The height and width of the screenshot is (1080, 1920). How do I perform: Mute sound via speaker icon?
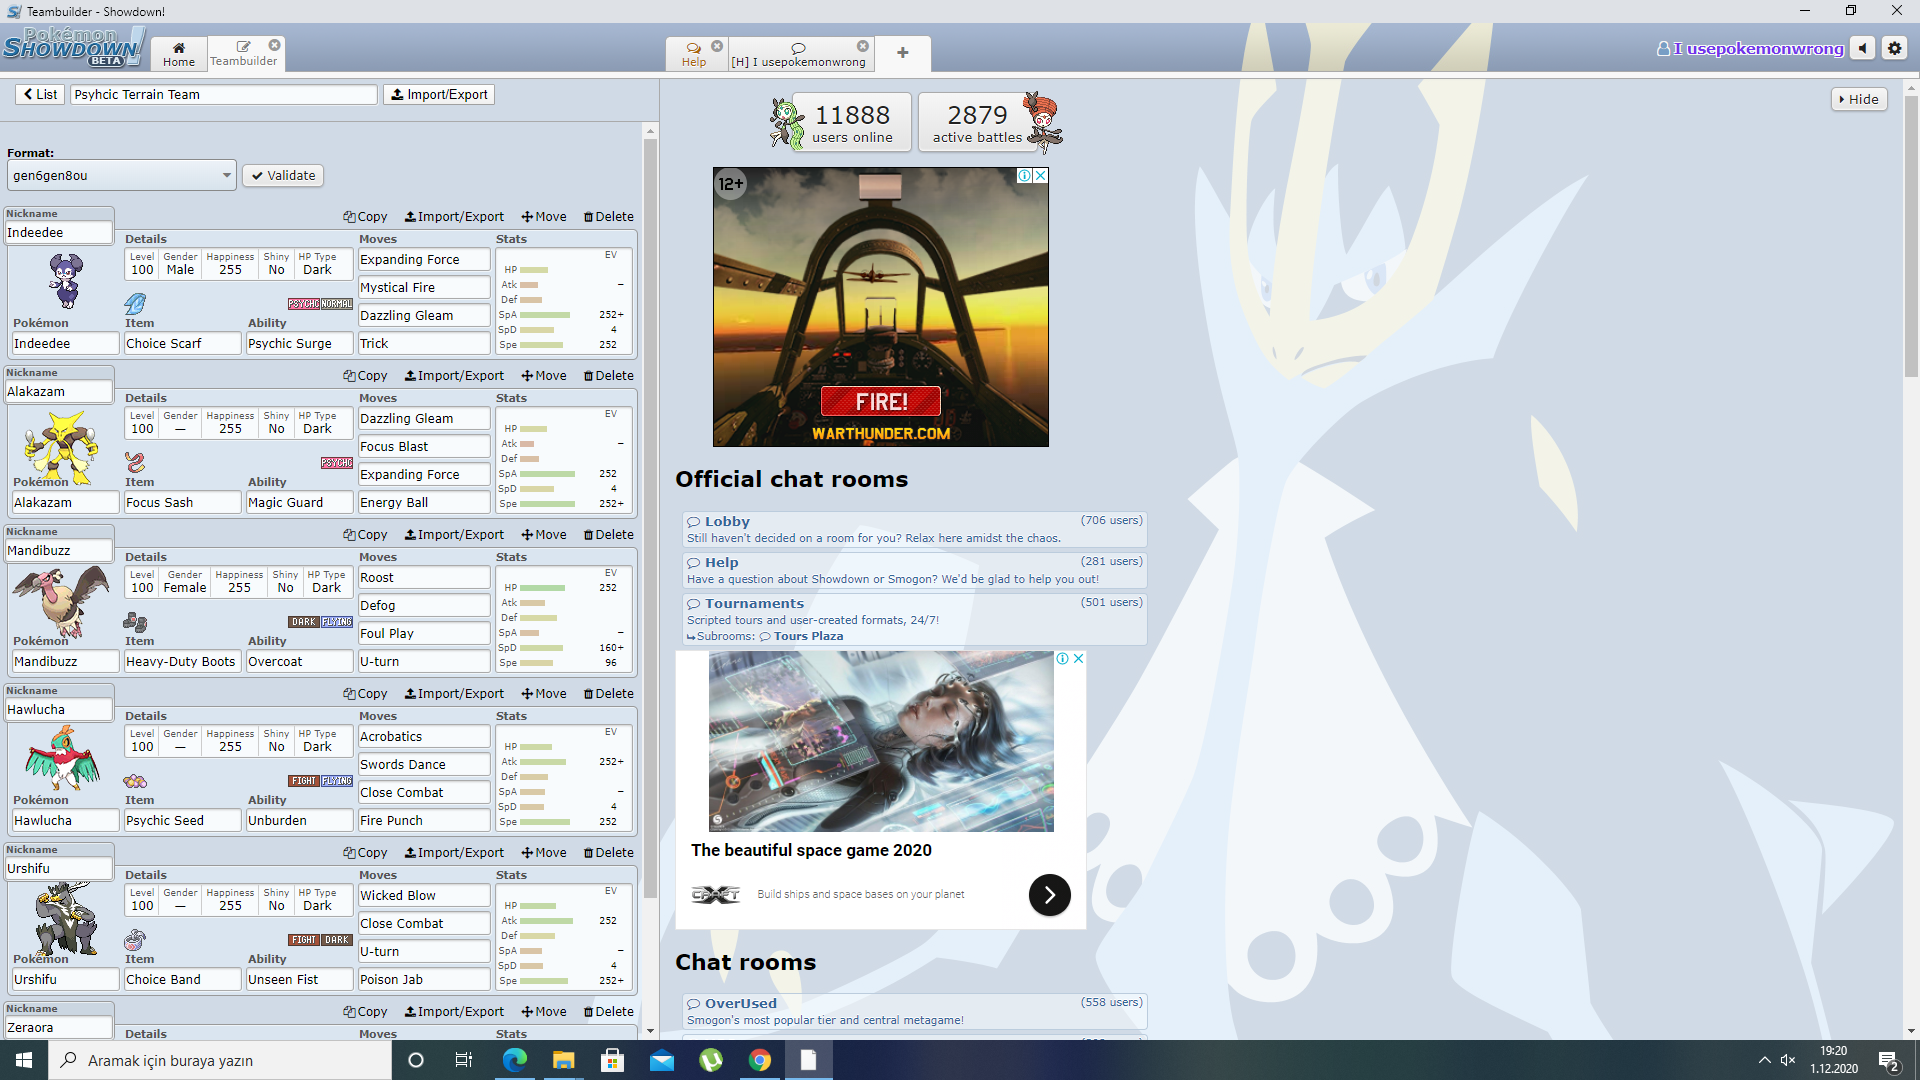[1862, 48]
